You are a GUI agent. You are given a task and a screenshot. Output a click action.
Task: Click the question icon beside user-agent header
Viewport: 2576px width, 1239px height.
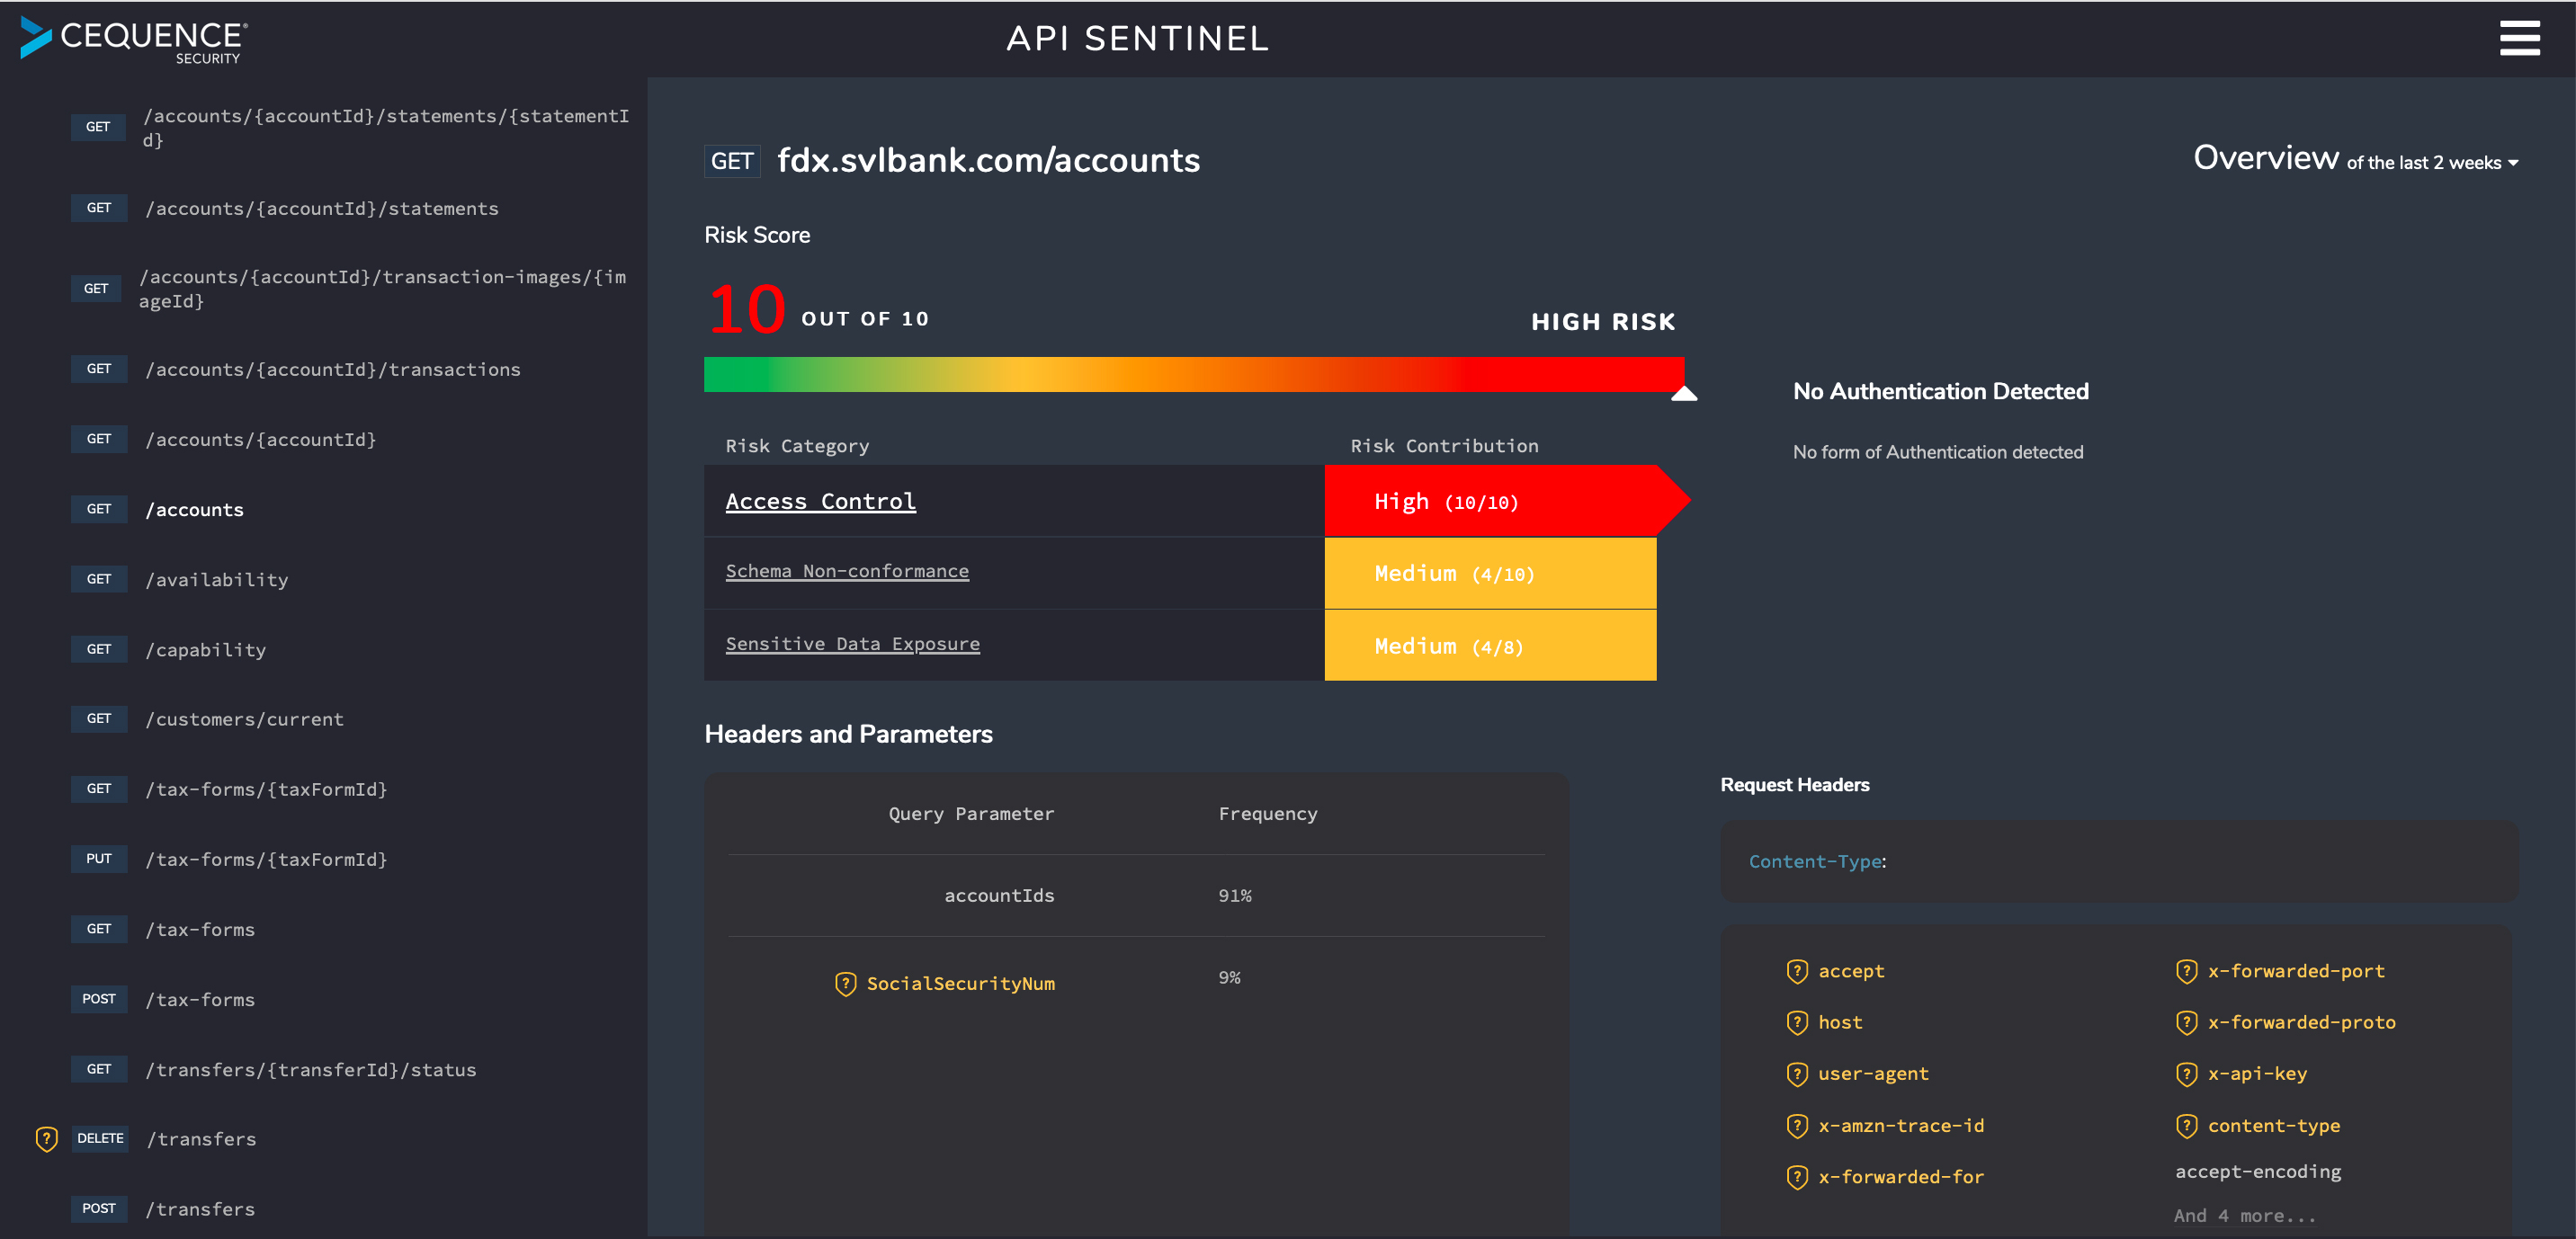[1796, 1073]
